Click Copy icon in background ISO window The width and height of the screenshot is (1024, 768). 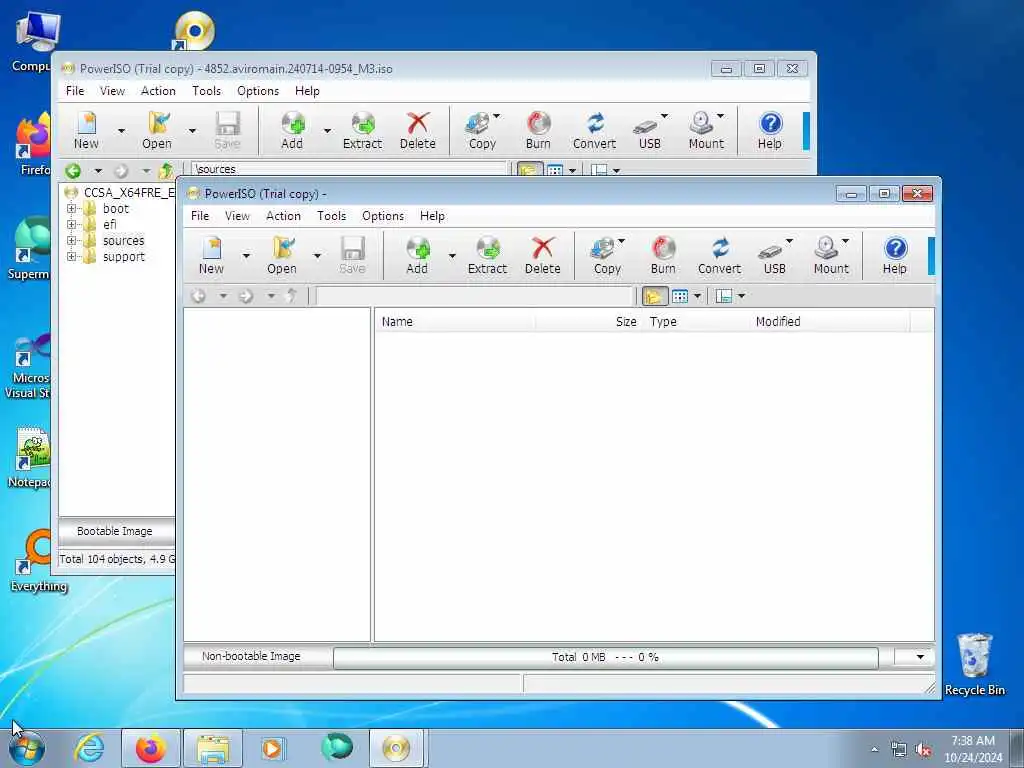pos(483,131)
